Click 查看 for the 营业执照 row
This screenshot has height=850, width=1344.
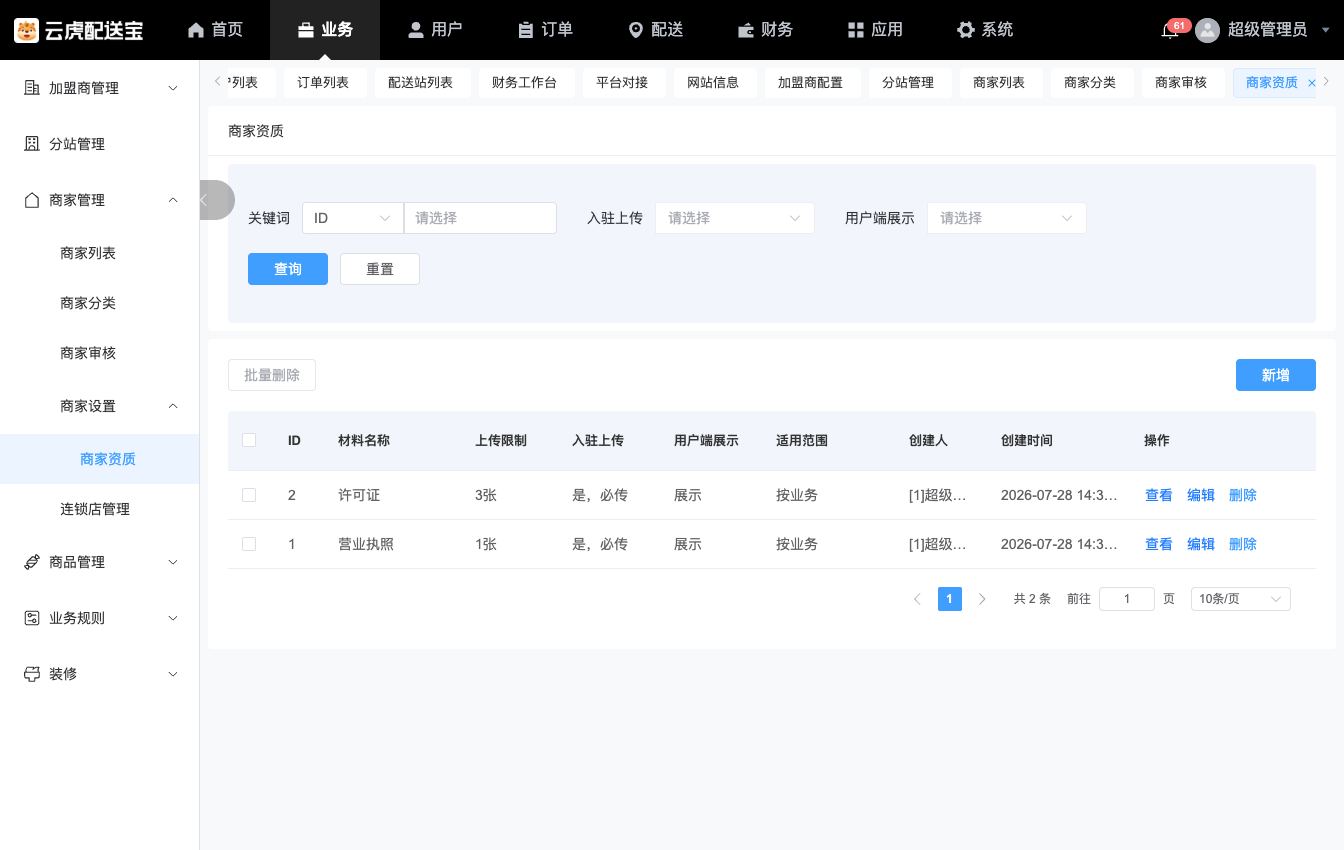(x=1159, y=544)
